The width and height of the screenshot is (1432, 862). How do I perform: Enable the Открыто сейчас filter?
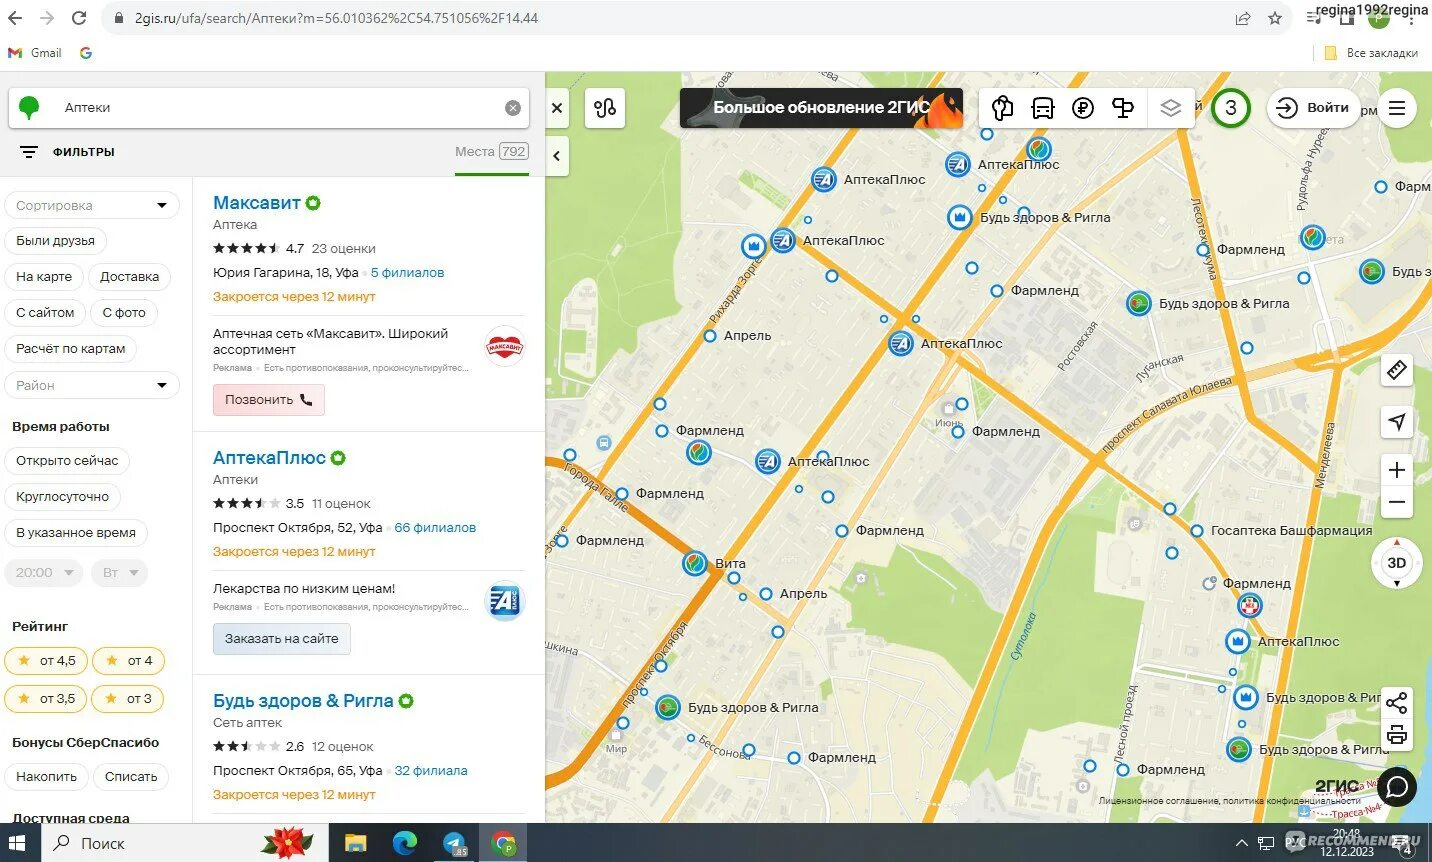[x=67, y=461]
